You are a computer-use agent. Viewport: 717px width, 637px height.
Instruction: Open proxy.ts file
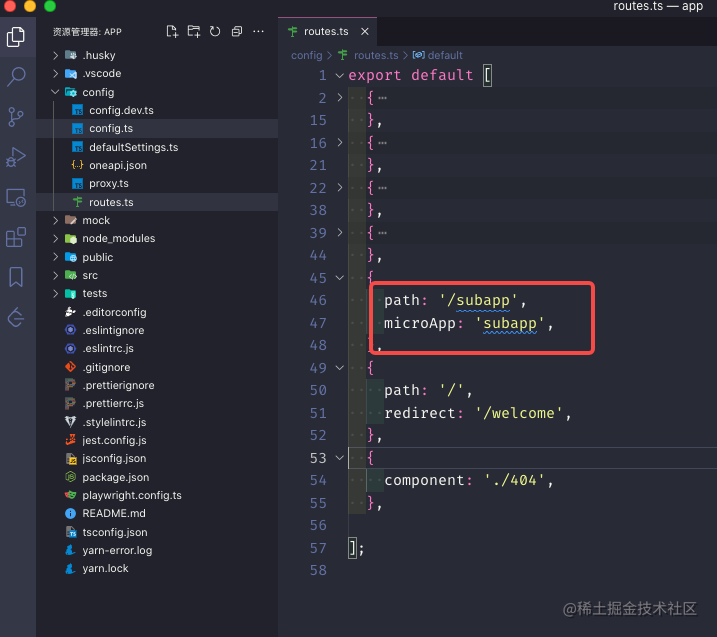(x=157, y=183)
